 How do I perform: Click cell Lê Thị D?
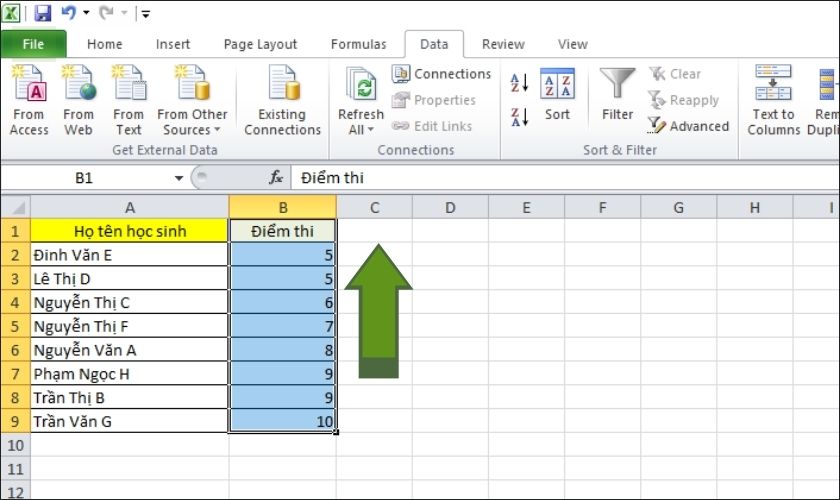pos(130,279)
